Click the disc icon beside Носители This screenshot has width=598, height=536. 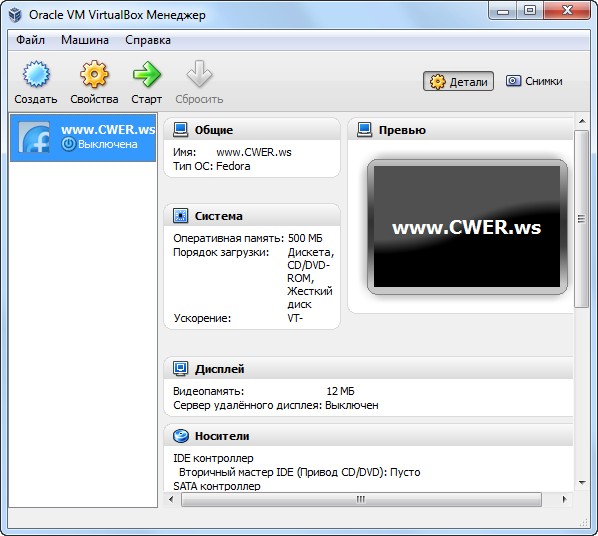coord(180,436)
